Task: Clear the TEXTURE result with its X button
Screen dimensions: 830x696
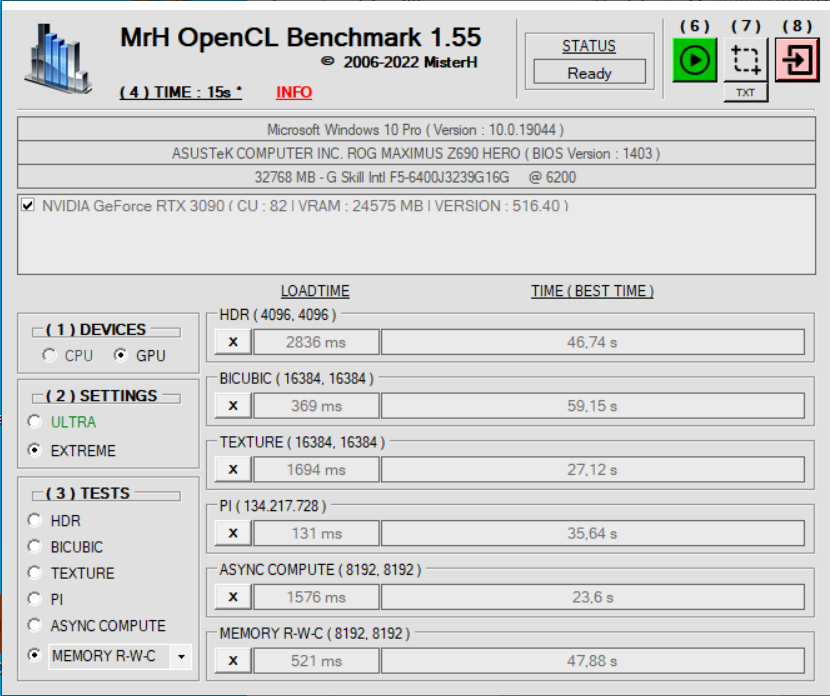Action: tap(233, 469)
